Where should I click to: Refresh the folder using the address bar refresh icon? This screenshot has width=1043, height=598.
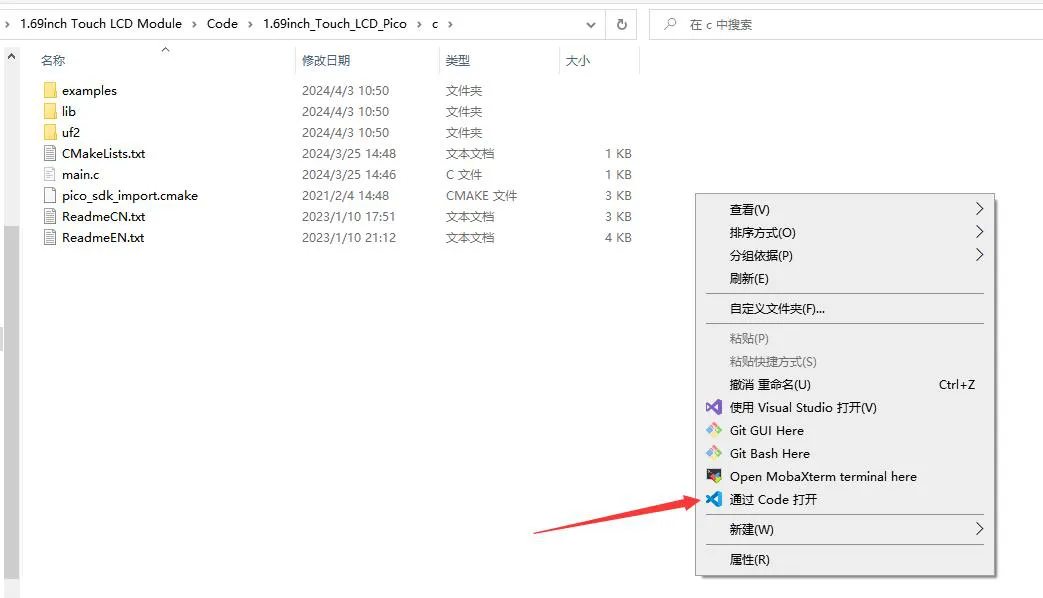[x=621, y=25]
